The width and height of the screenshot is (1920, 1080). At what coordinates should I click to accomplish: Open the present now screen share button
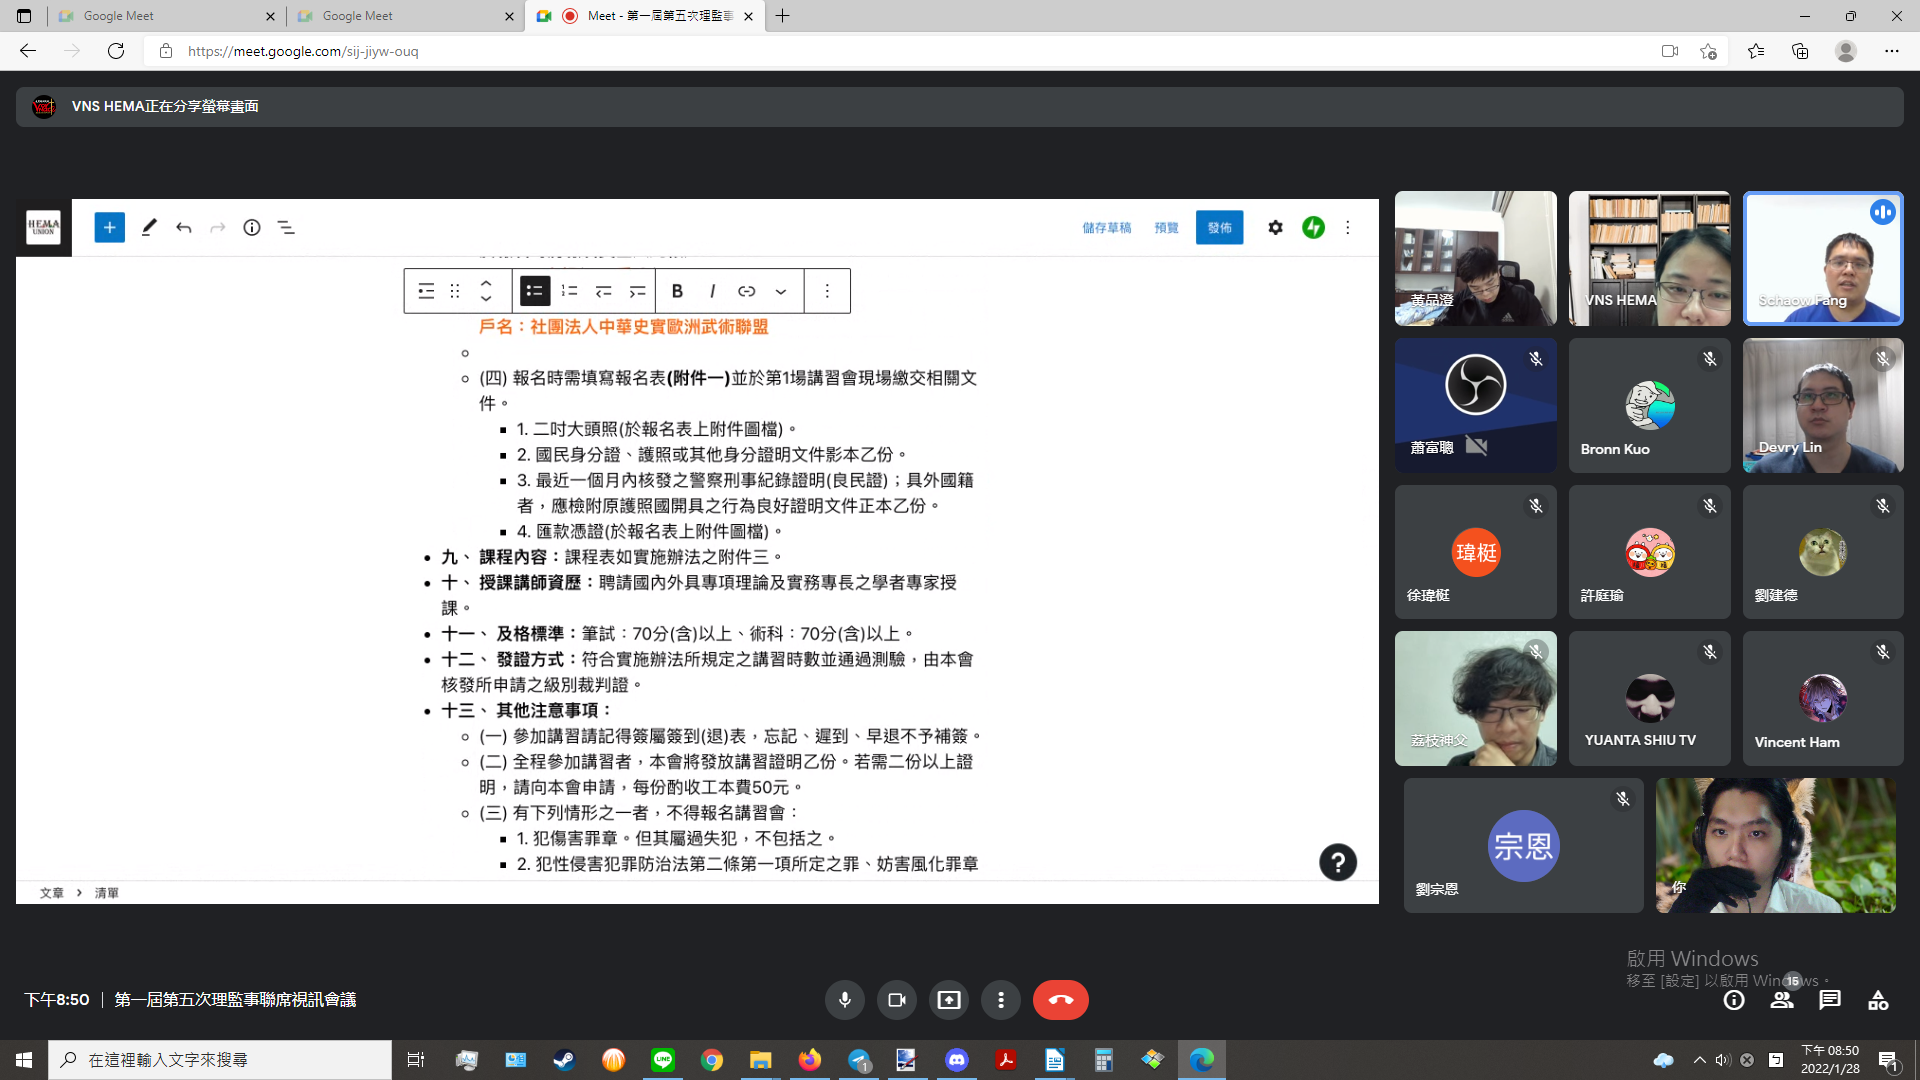[x=948, y=1000]
